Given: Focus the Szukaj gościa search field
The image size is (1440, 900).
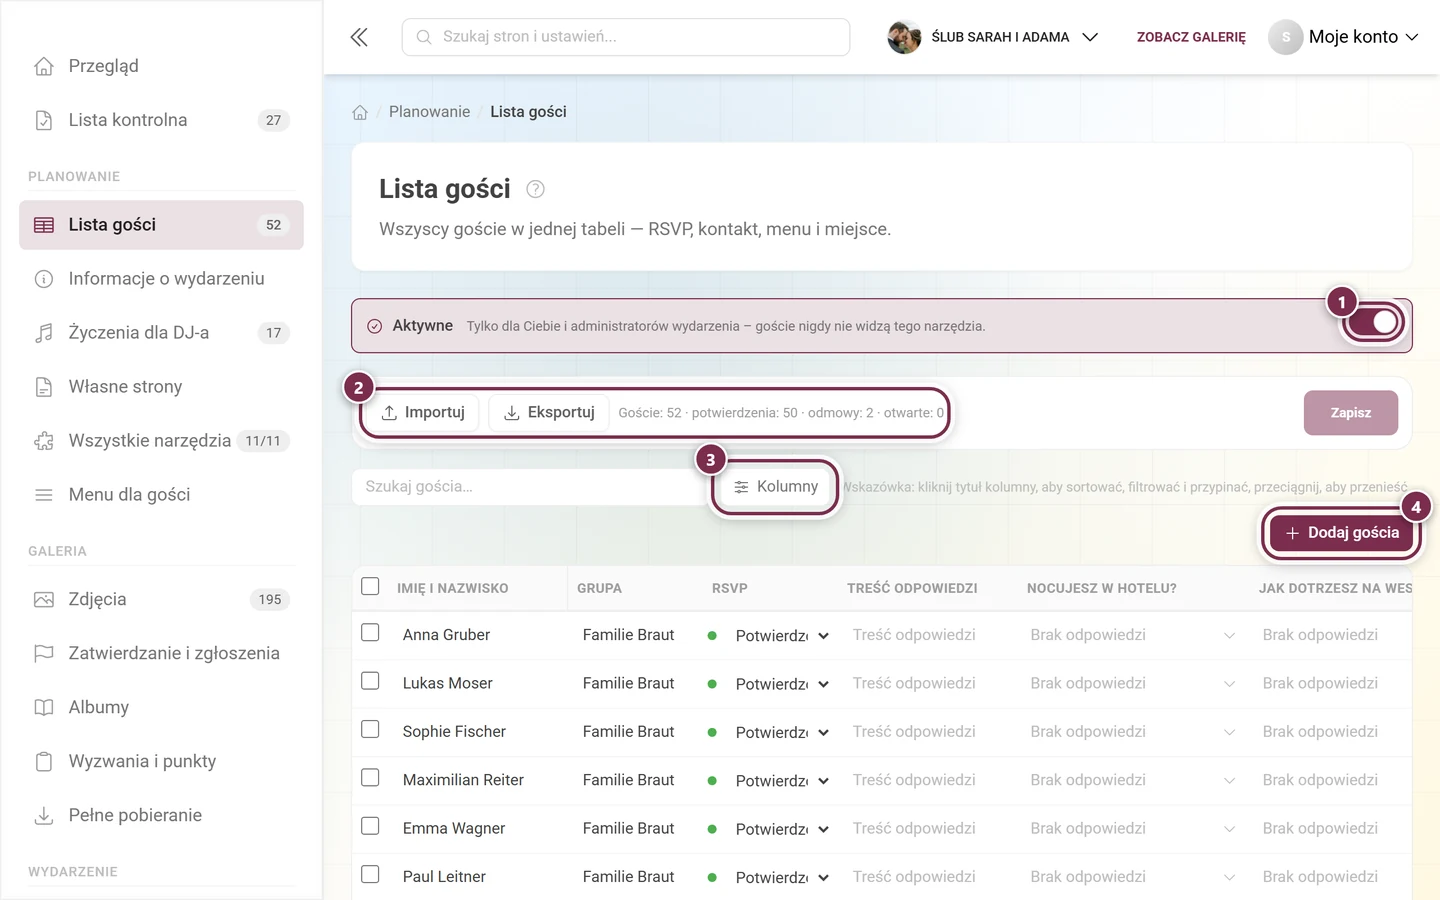Looking at the screenshot, I should point(530,487).
